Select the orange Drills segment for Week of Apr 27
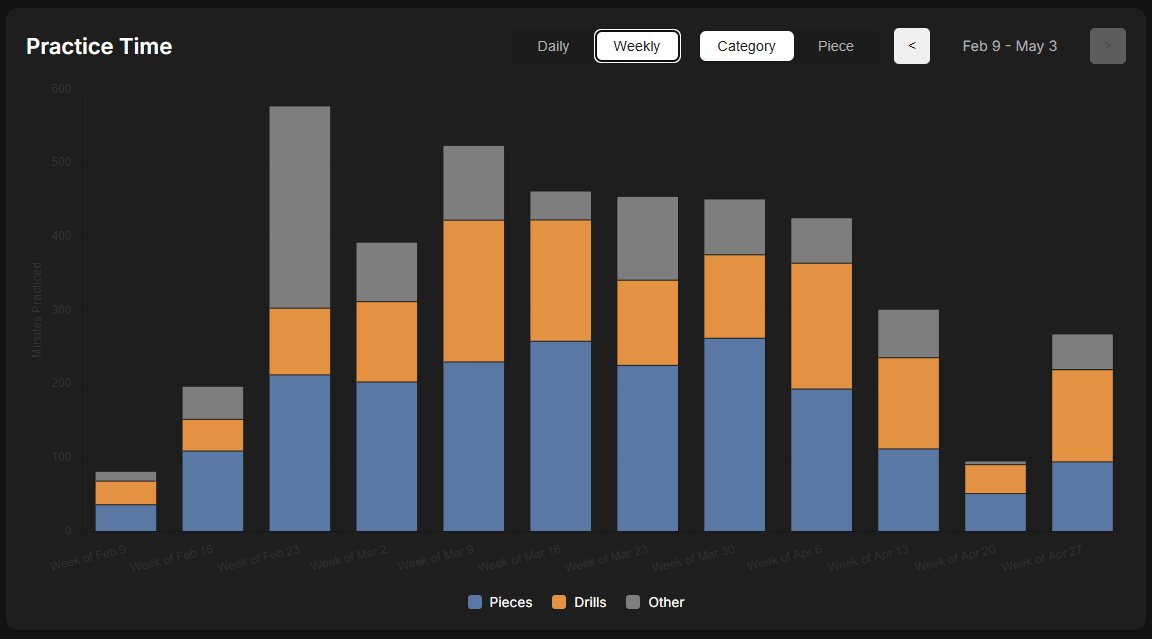 point(1082,416)
